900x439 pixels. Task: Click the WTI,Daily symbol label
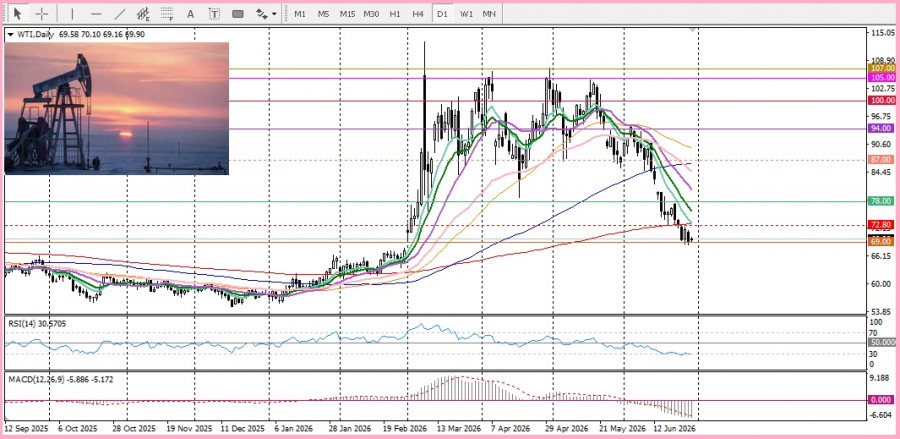coord(34,34)
